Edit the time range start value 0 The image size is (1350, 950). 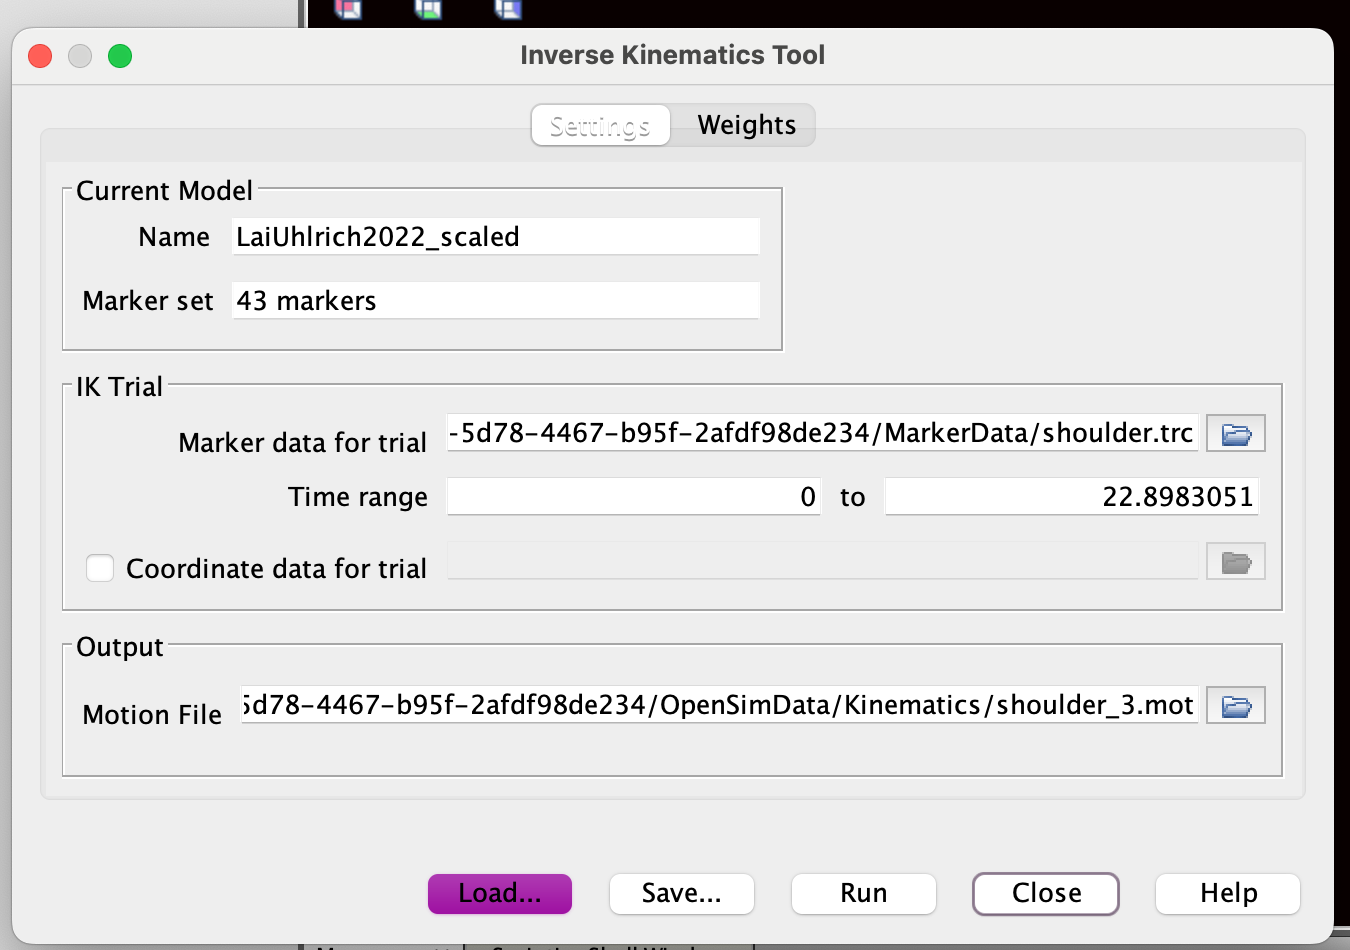pos(634,497)
